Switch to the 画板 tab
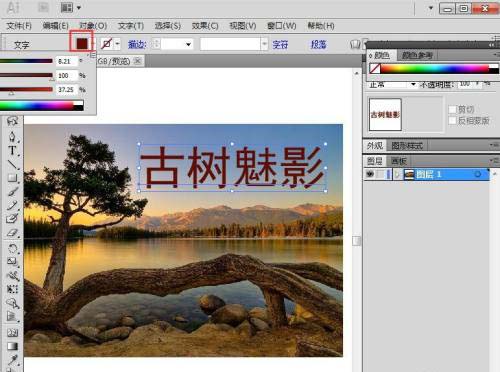Image resolution: width=500 pixels, height=372 pixels. (399, 161)
